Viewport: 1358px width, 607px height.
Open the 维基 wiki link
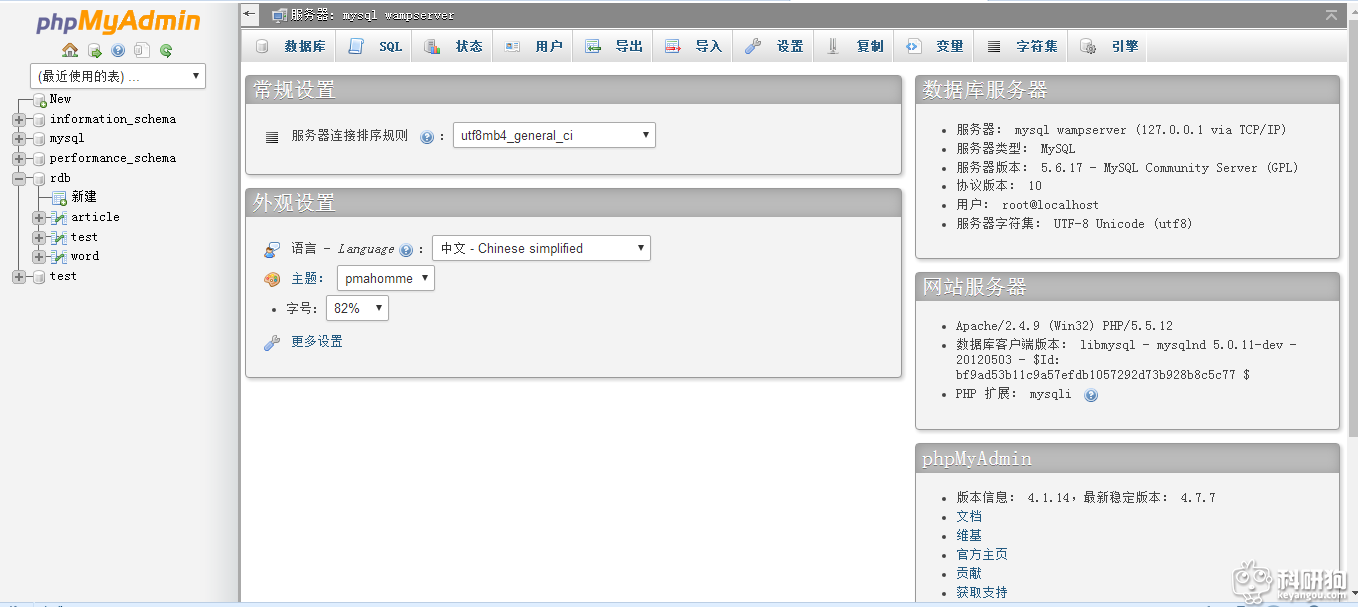coord(969,535)
